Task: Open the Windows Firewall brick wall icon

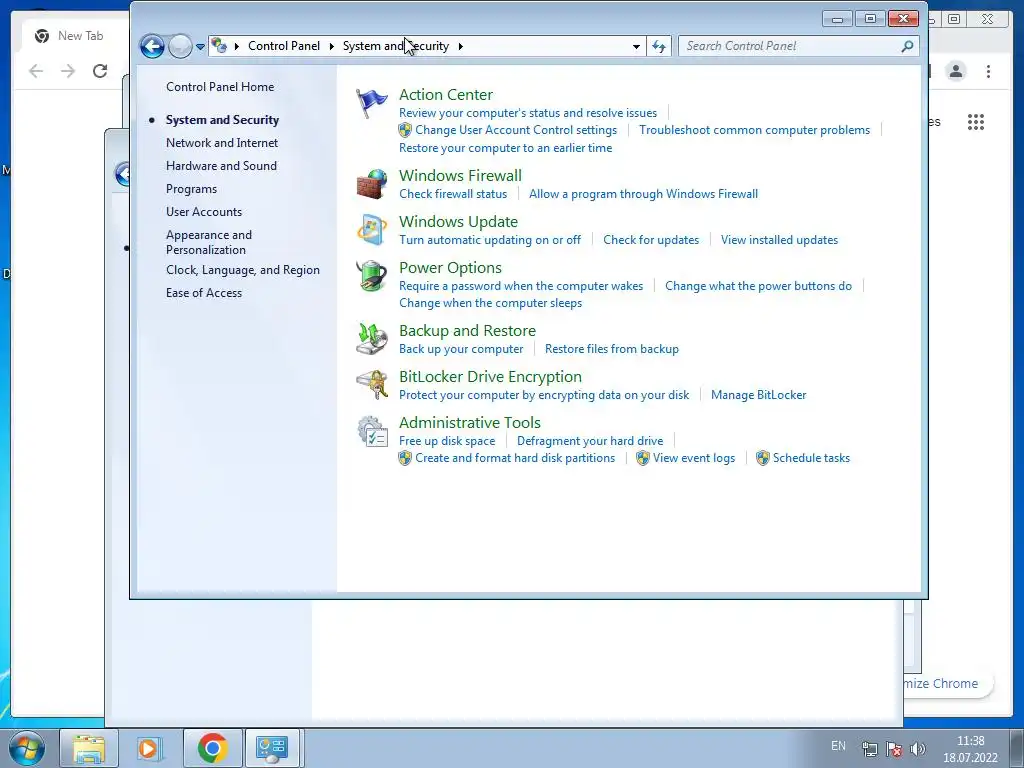Action: tap(372, 184)
